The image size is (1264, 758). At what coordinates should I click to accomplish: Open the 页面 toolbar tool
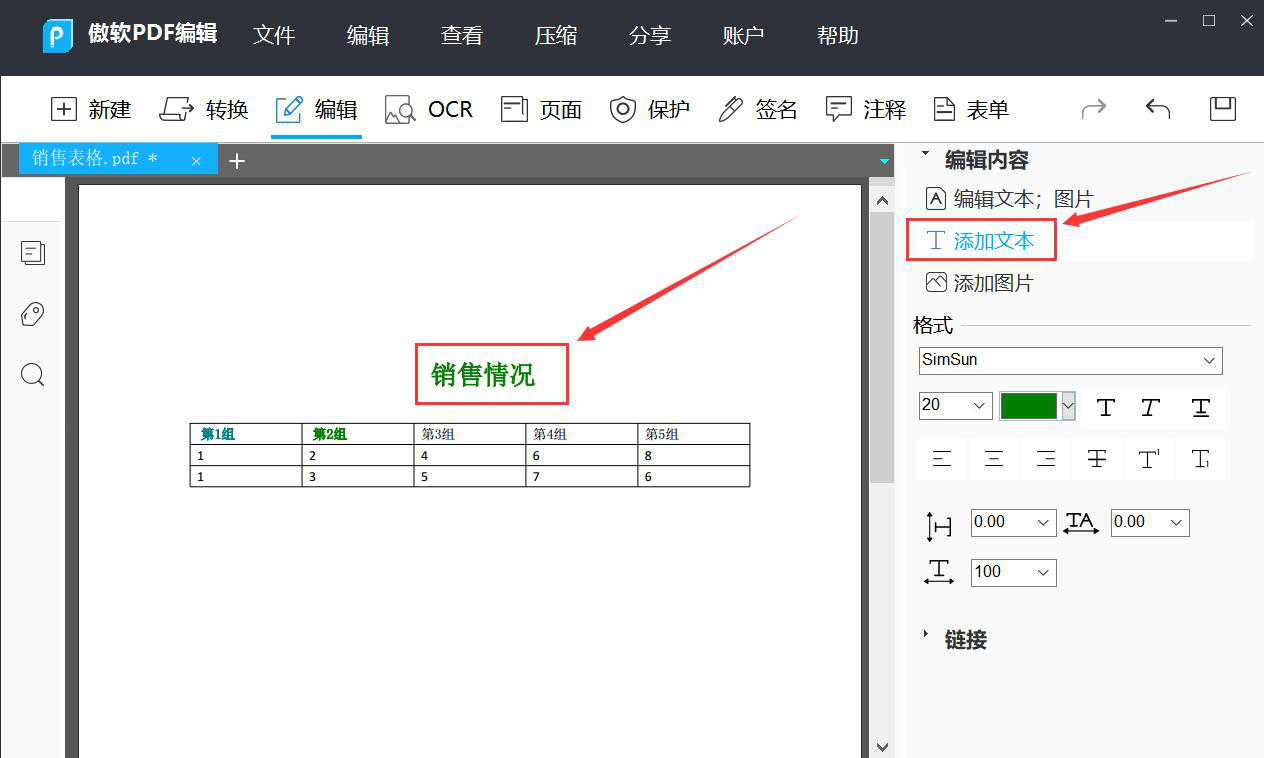click(x=541, y=109)
